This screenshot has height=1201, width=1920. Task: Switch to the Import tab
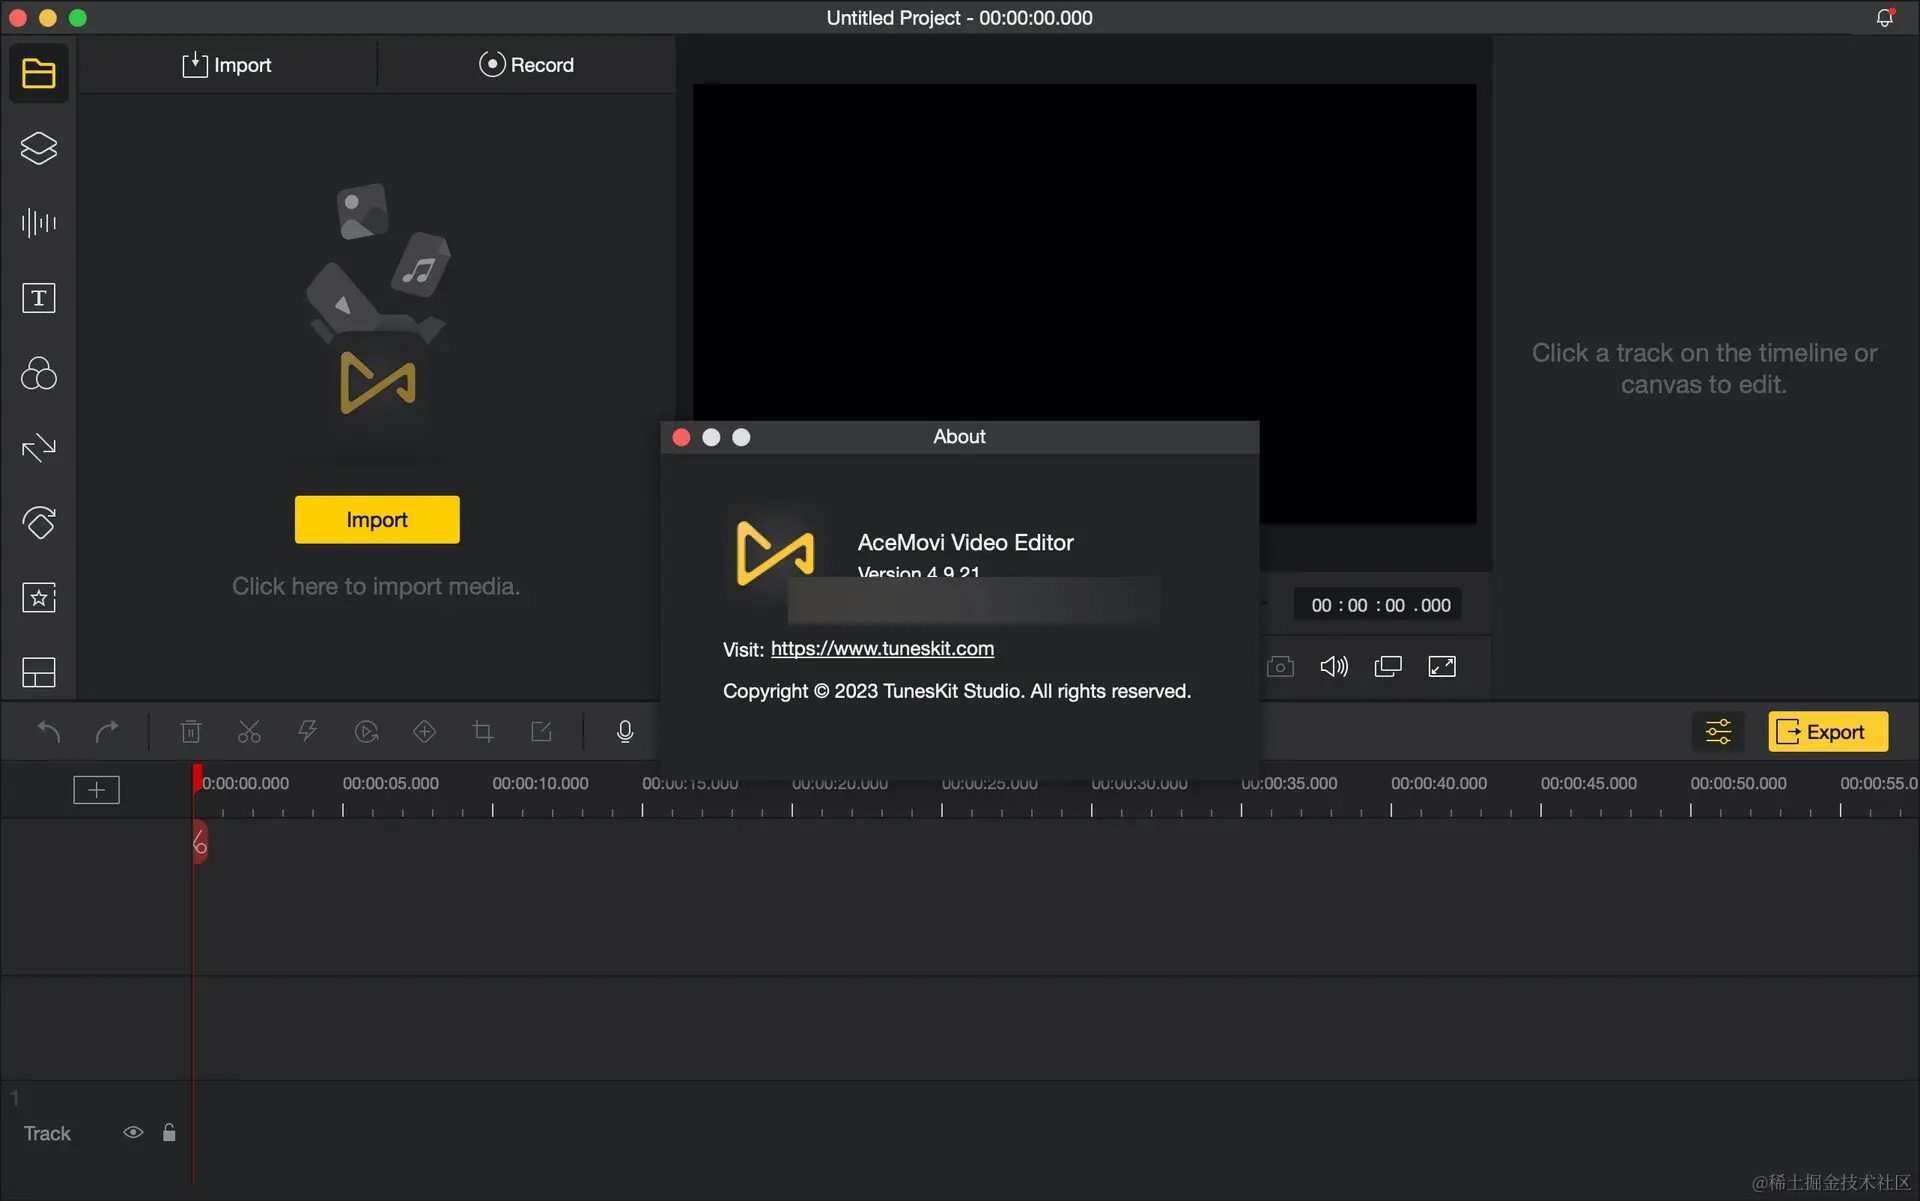(227, 65)
